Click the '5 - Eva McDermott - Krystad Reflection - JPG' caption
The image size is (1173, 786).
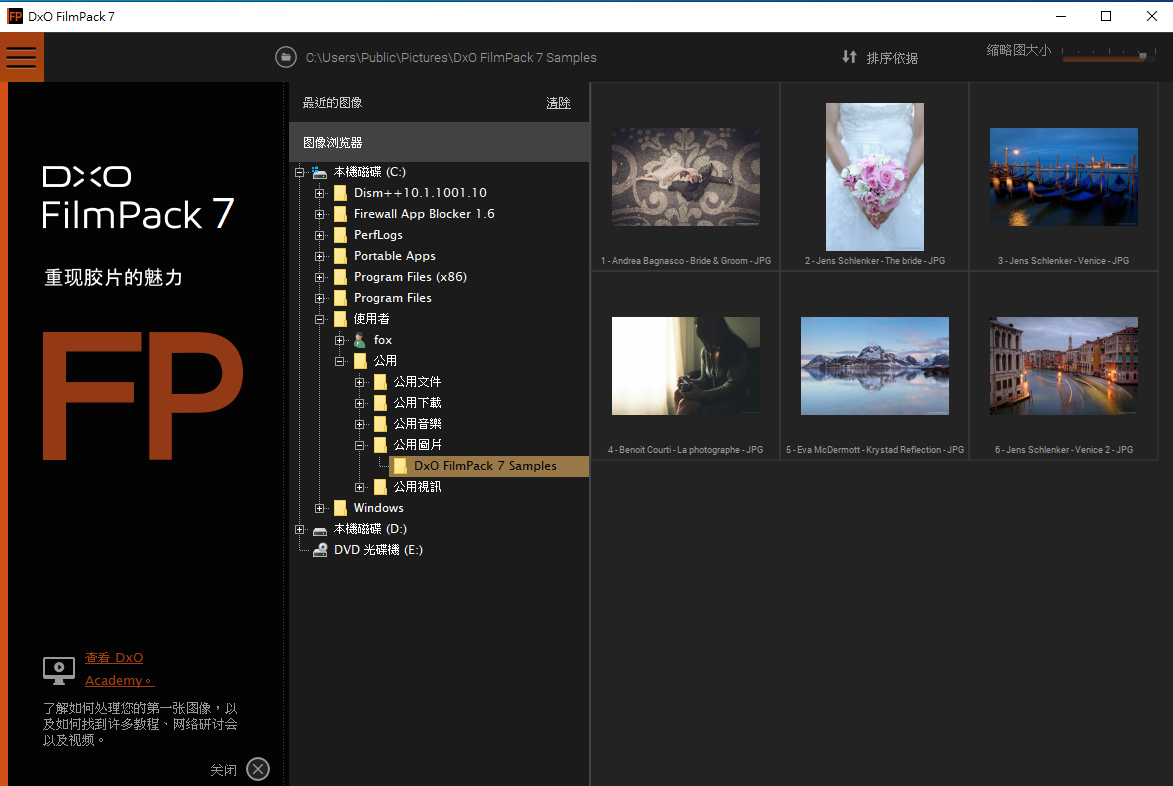(875, 449)
